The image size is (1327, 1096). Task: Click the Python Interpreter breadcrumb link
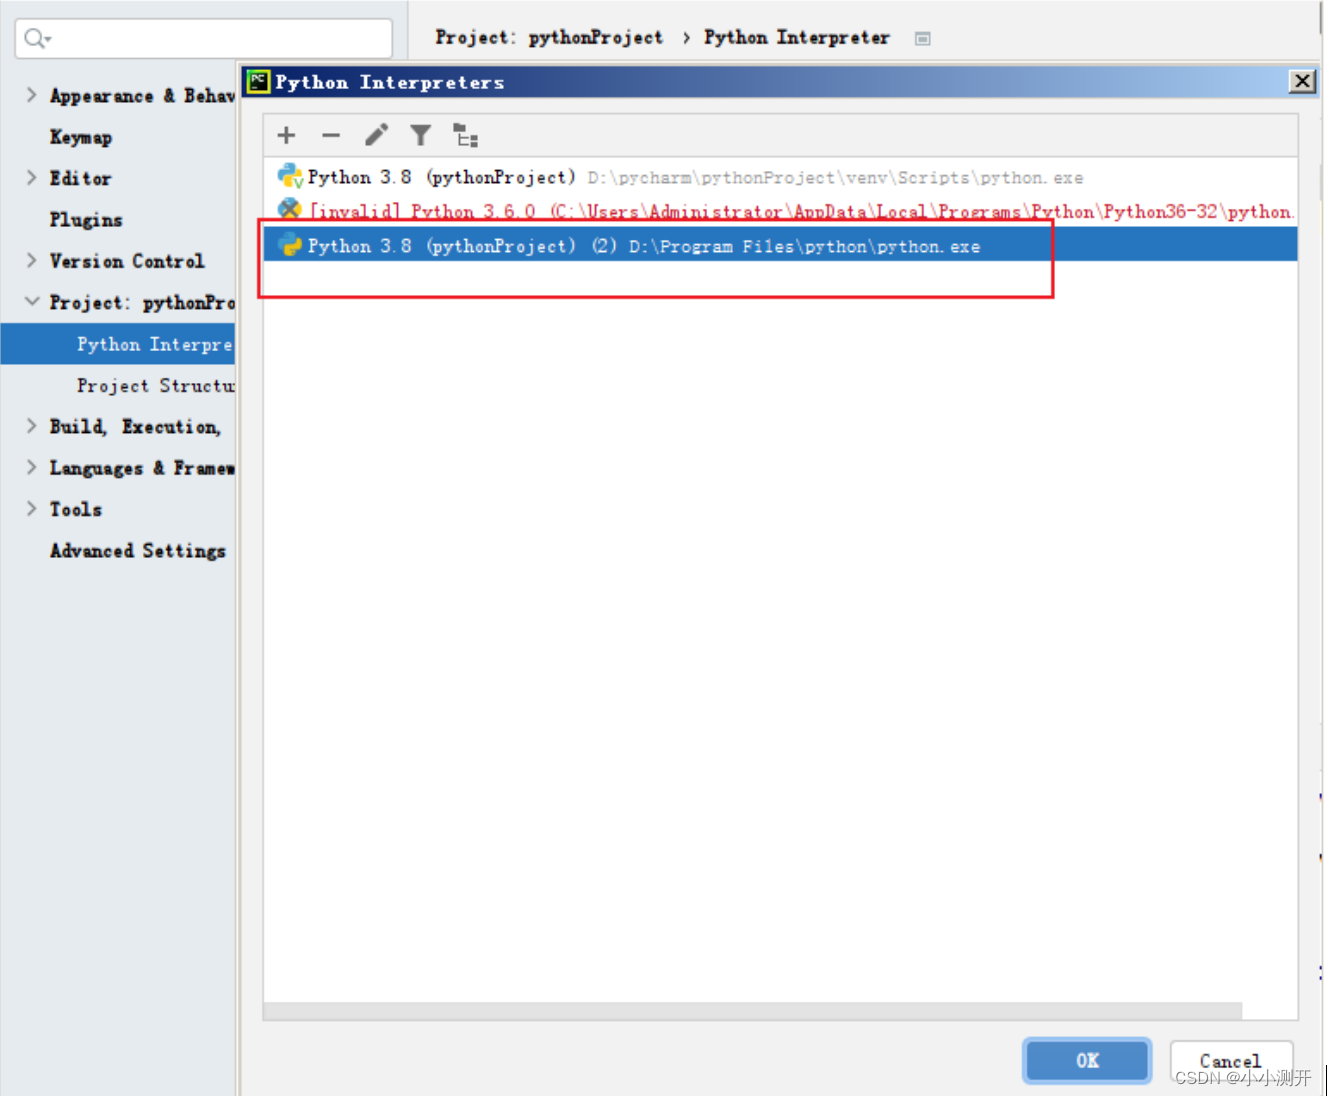797,37
